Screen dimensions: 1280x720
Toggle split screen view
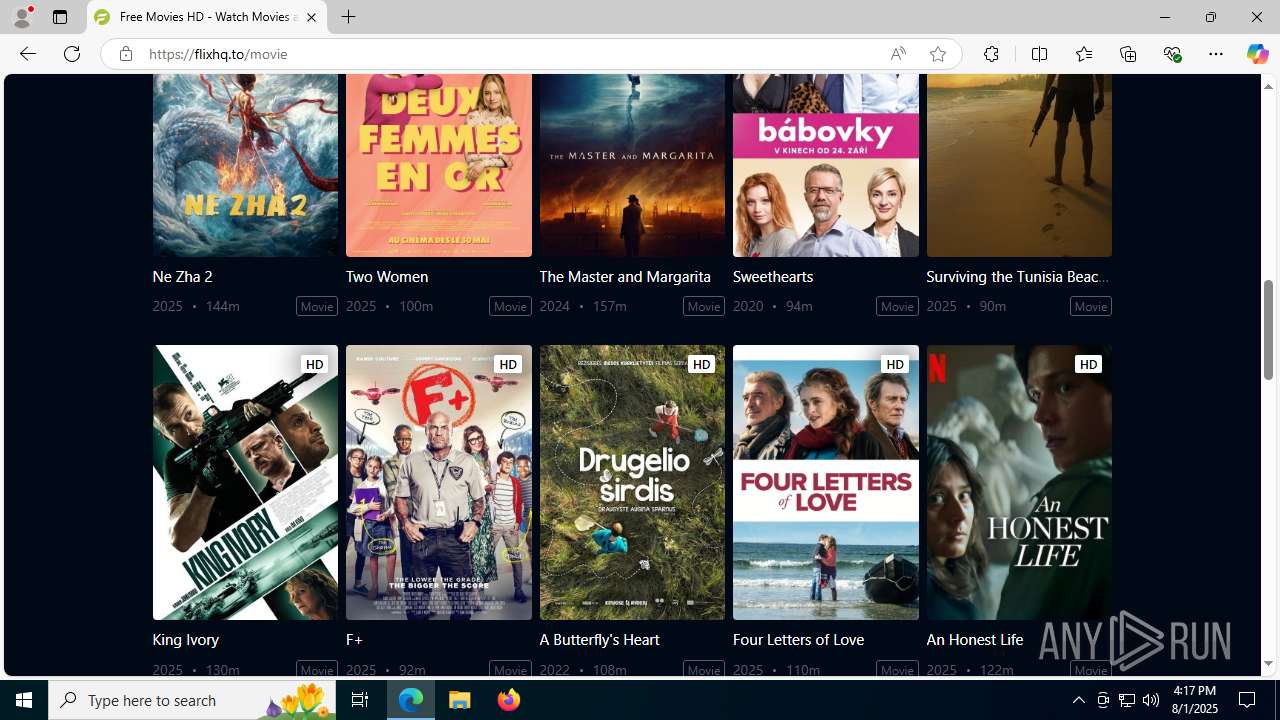[x=1039, y=54]
